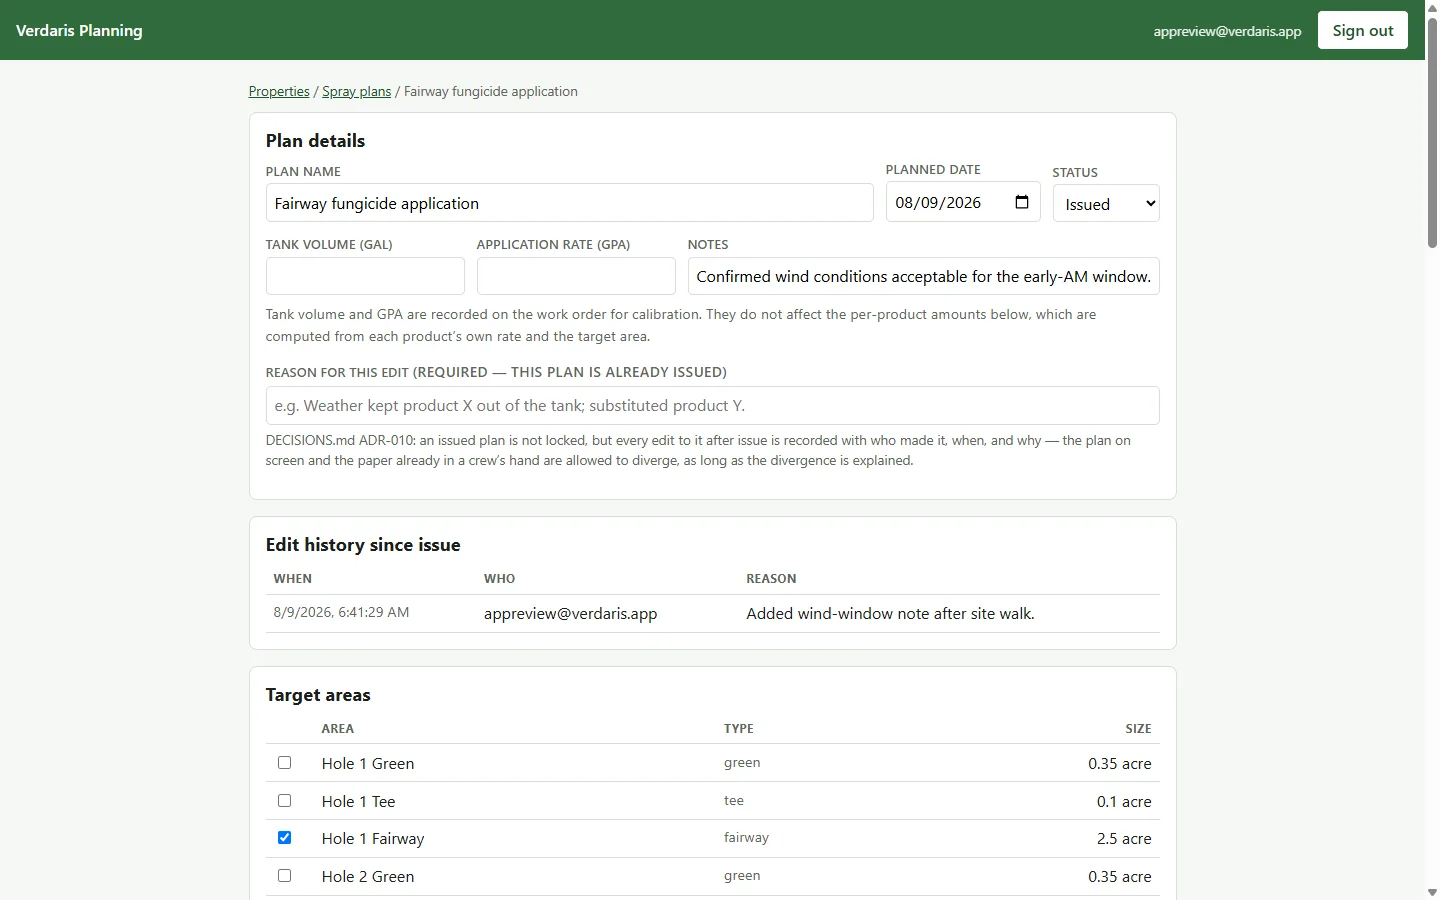The width and height of the screenshot is (1440, 900).
Task: Click the '2.5 acre' size value
Action: tap(1124, 838)
